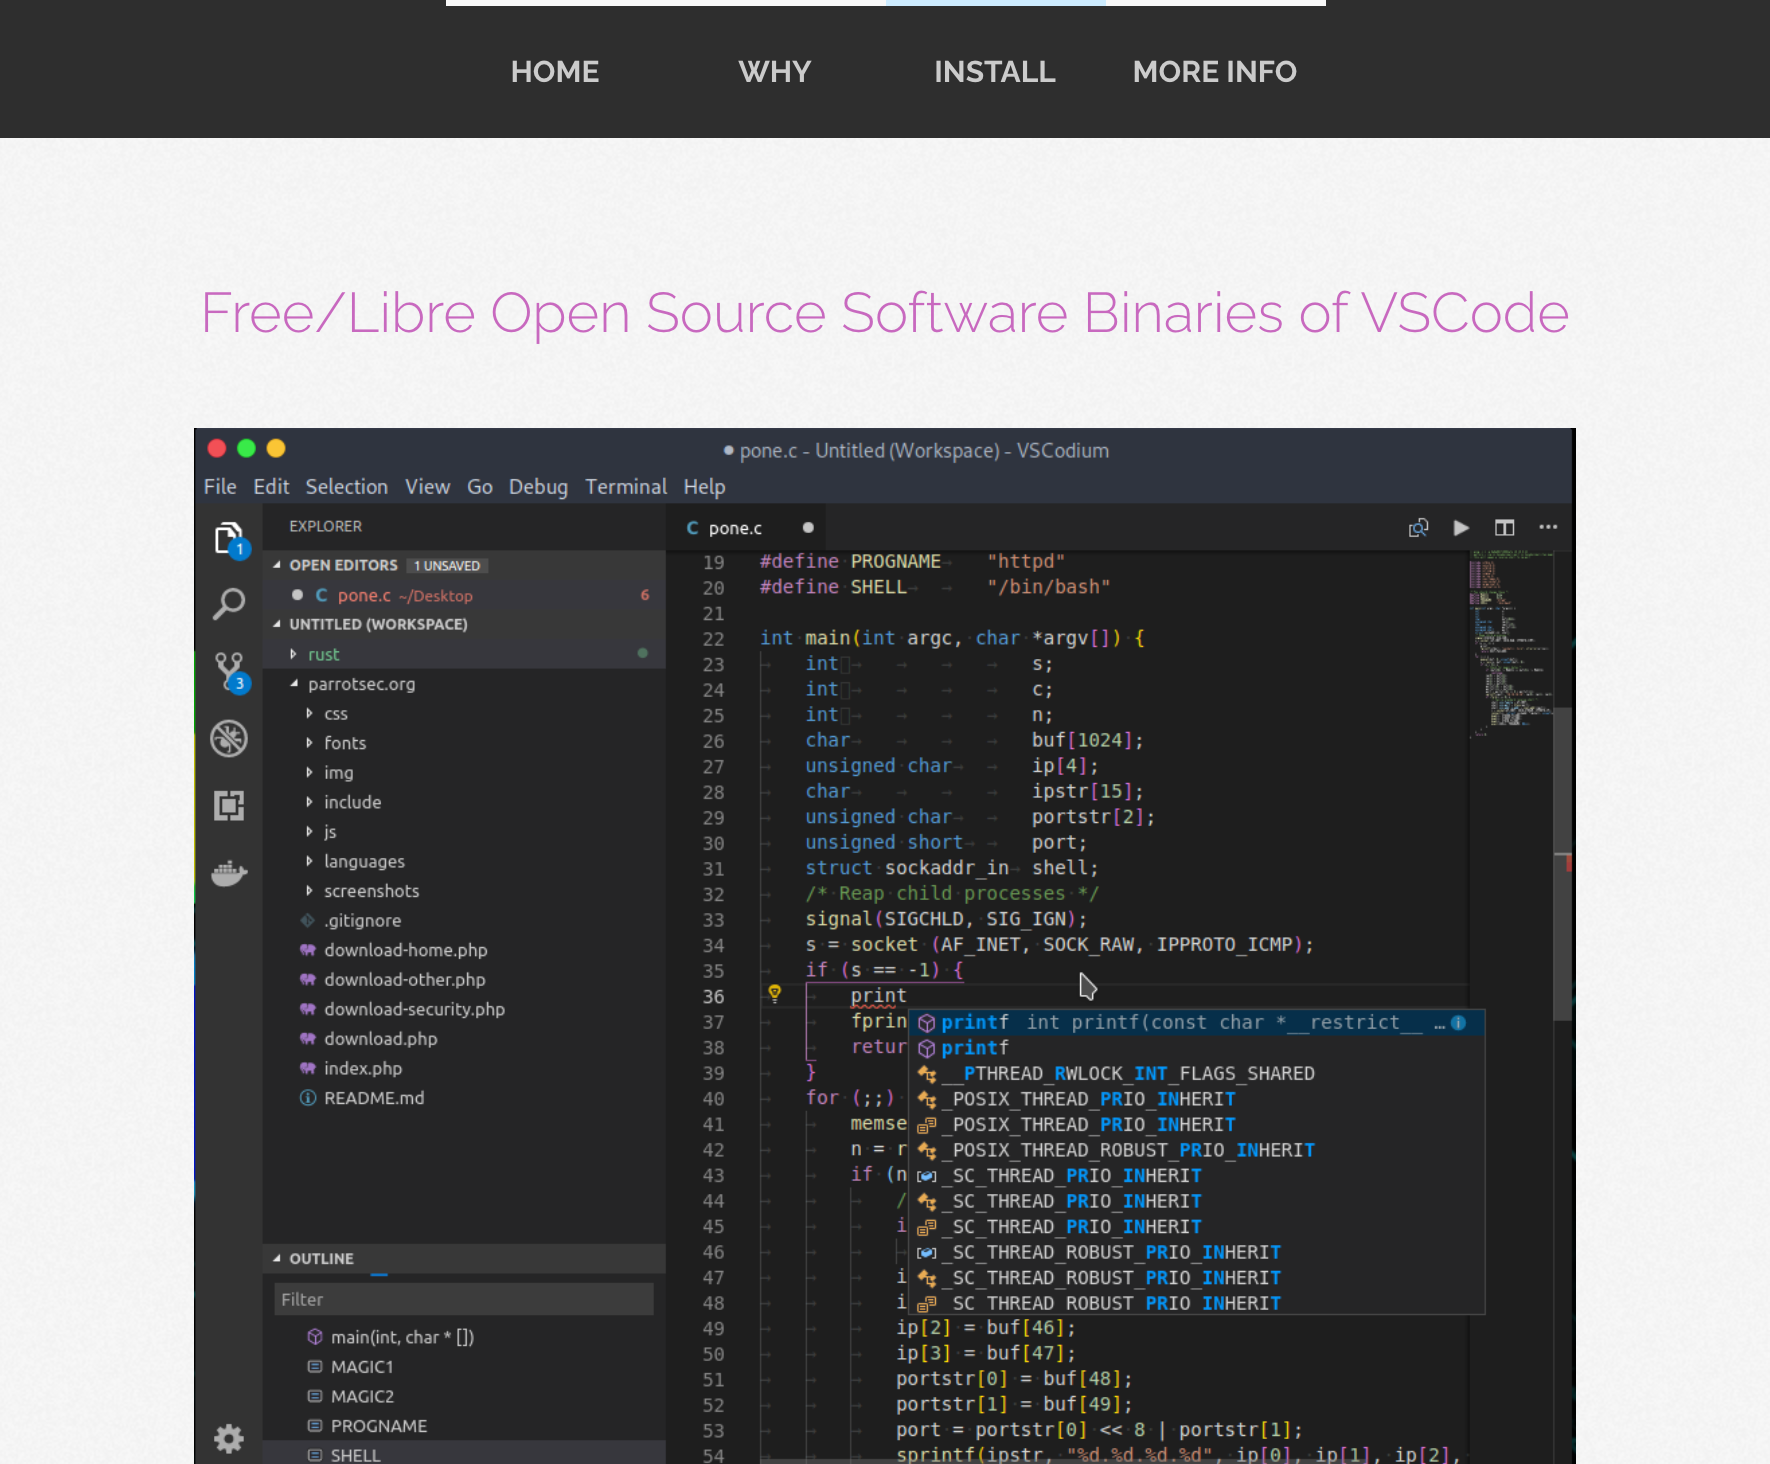Go to INSTALL in site navigation
The image size is (1770, 1464).
click(x=995, y=72)
